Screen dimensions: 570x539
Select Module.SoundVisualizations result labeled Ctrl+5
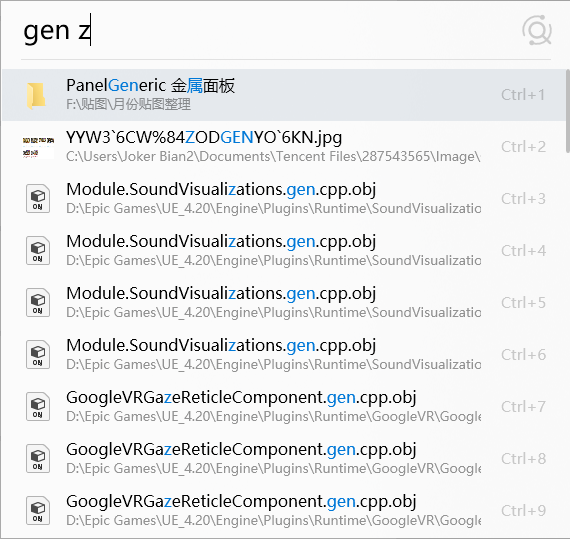click(284, 303)
